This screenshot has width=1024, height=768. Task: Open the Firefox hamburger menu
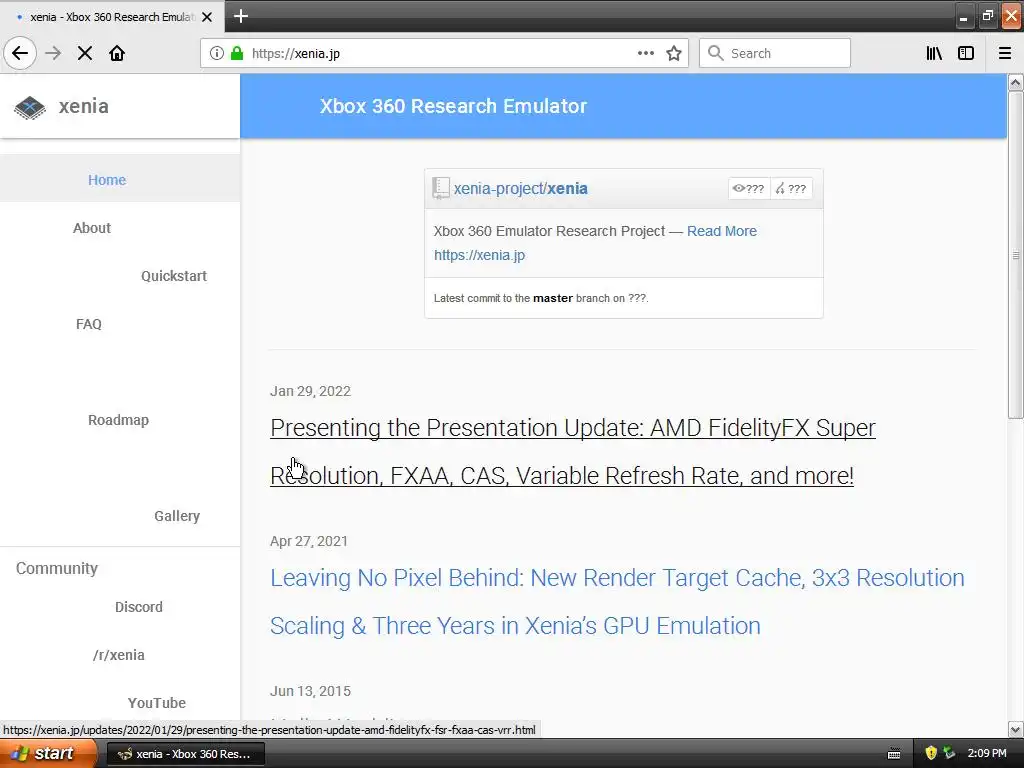click(1005, 53)
